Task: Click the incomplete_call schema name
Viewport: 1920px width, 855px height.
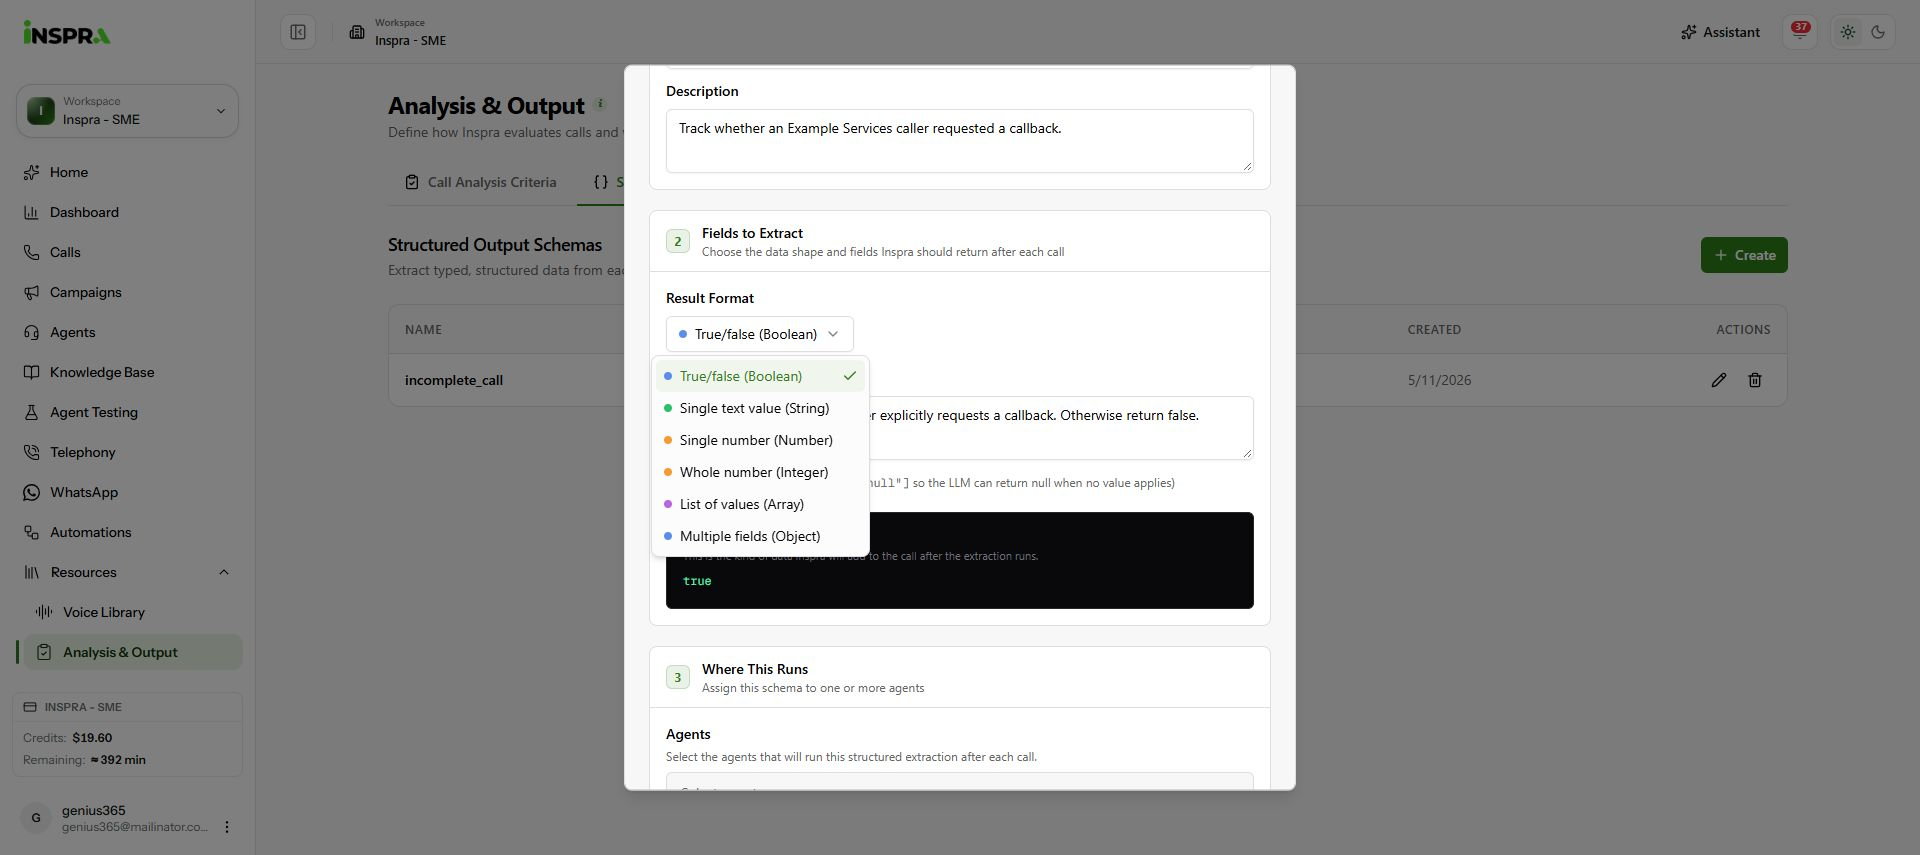Action: point(454,380)
